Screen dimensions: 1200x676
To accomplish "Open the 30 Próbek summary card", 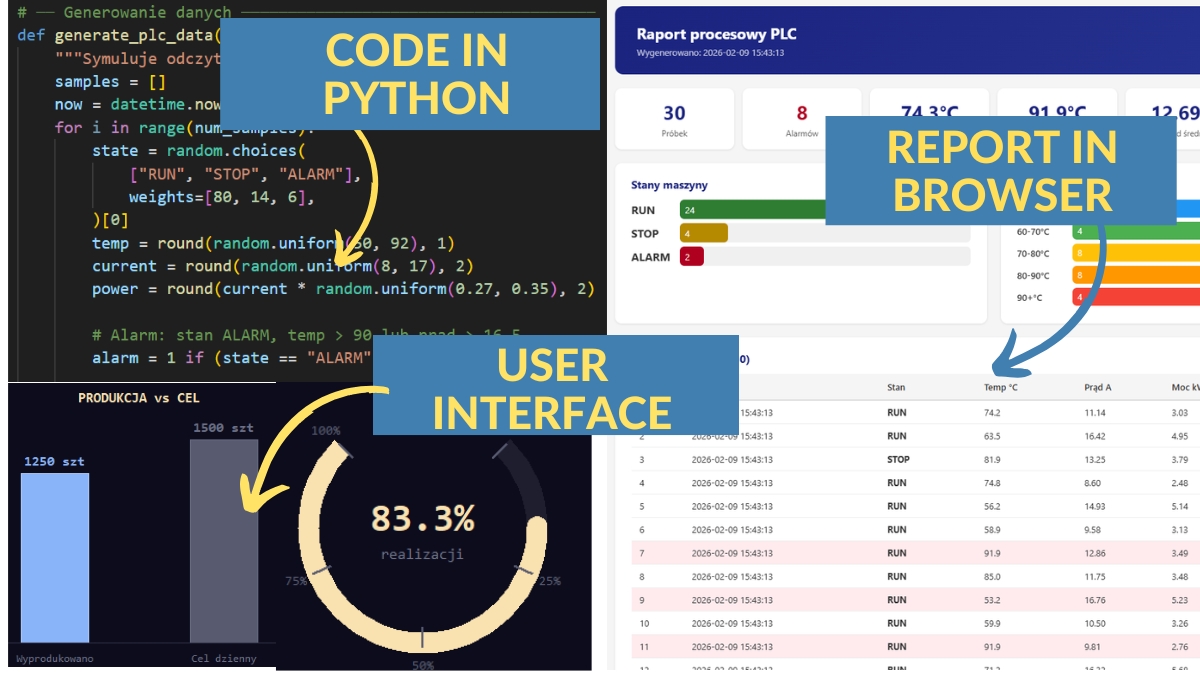I will point(674,119).
